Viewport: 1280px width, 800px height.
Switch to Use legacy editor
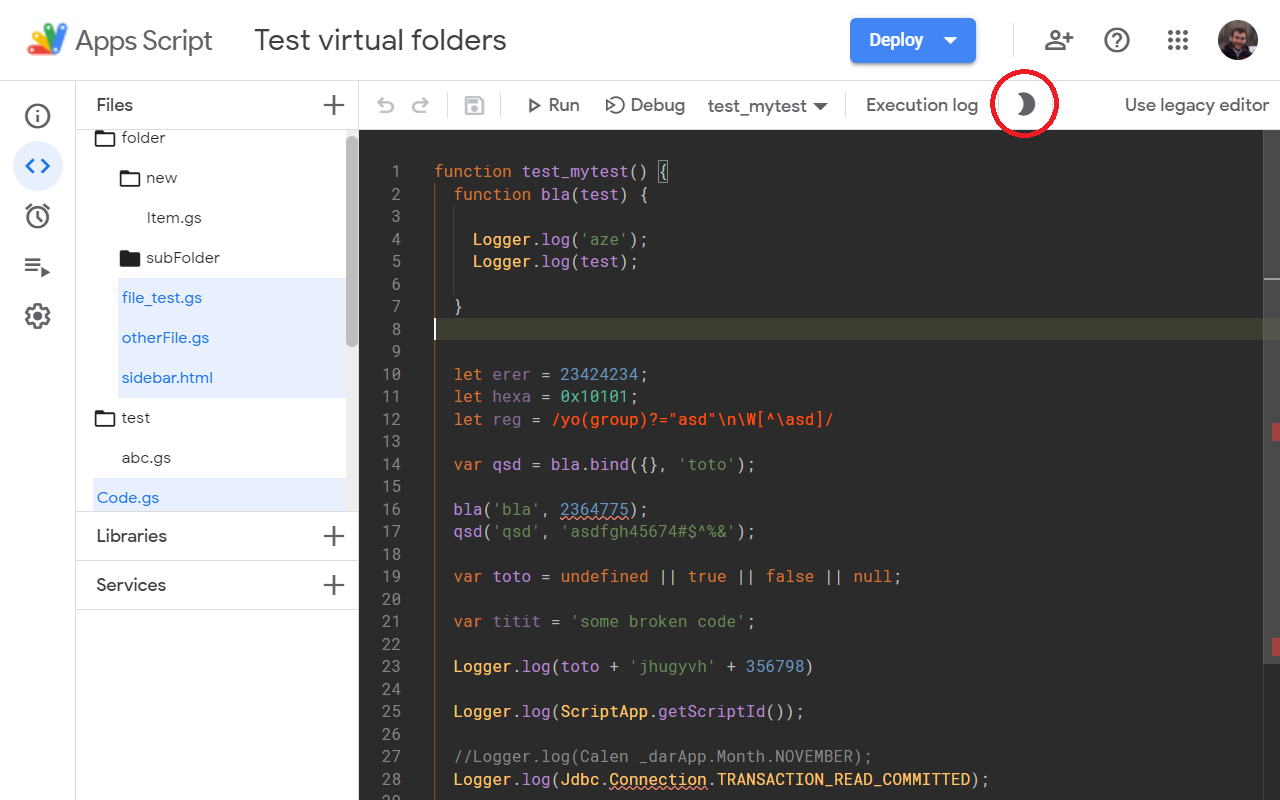(1196, 104)
